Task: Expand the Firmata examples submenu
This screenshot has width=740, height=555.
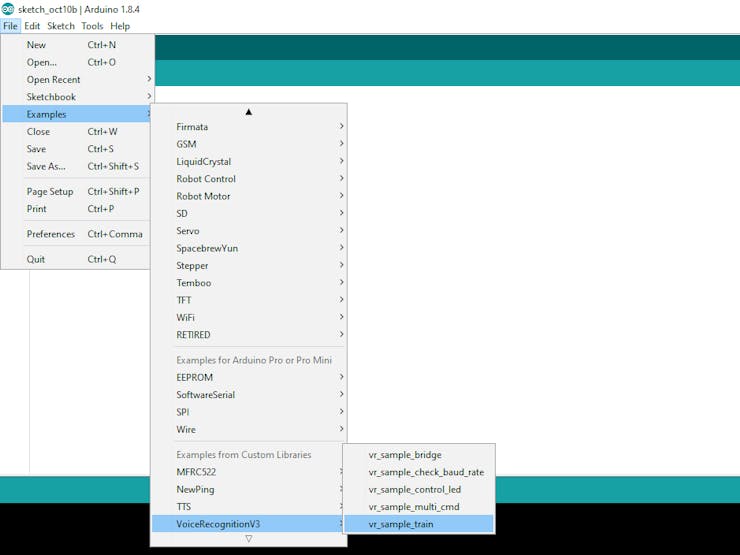Action: click(249, 126)
